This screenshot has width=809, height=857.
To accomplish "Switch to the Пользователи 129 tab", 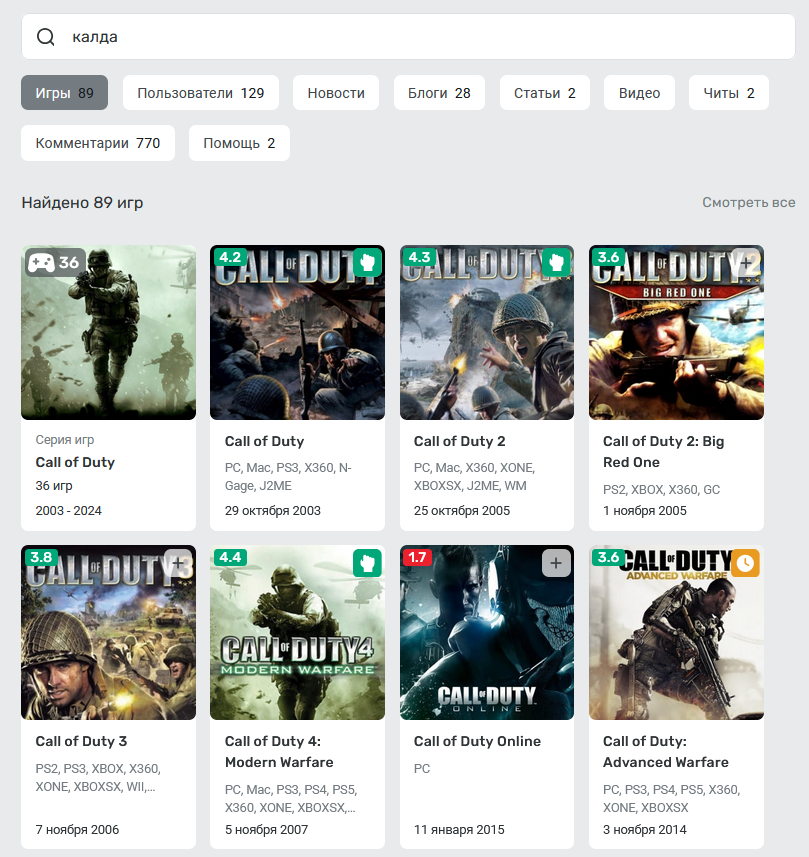I will [201, 93].
